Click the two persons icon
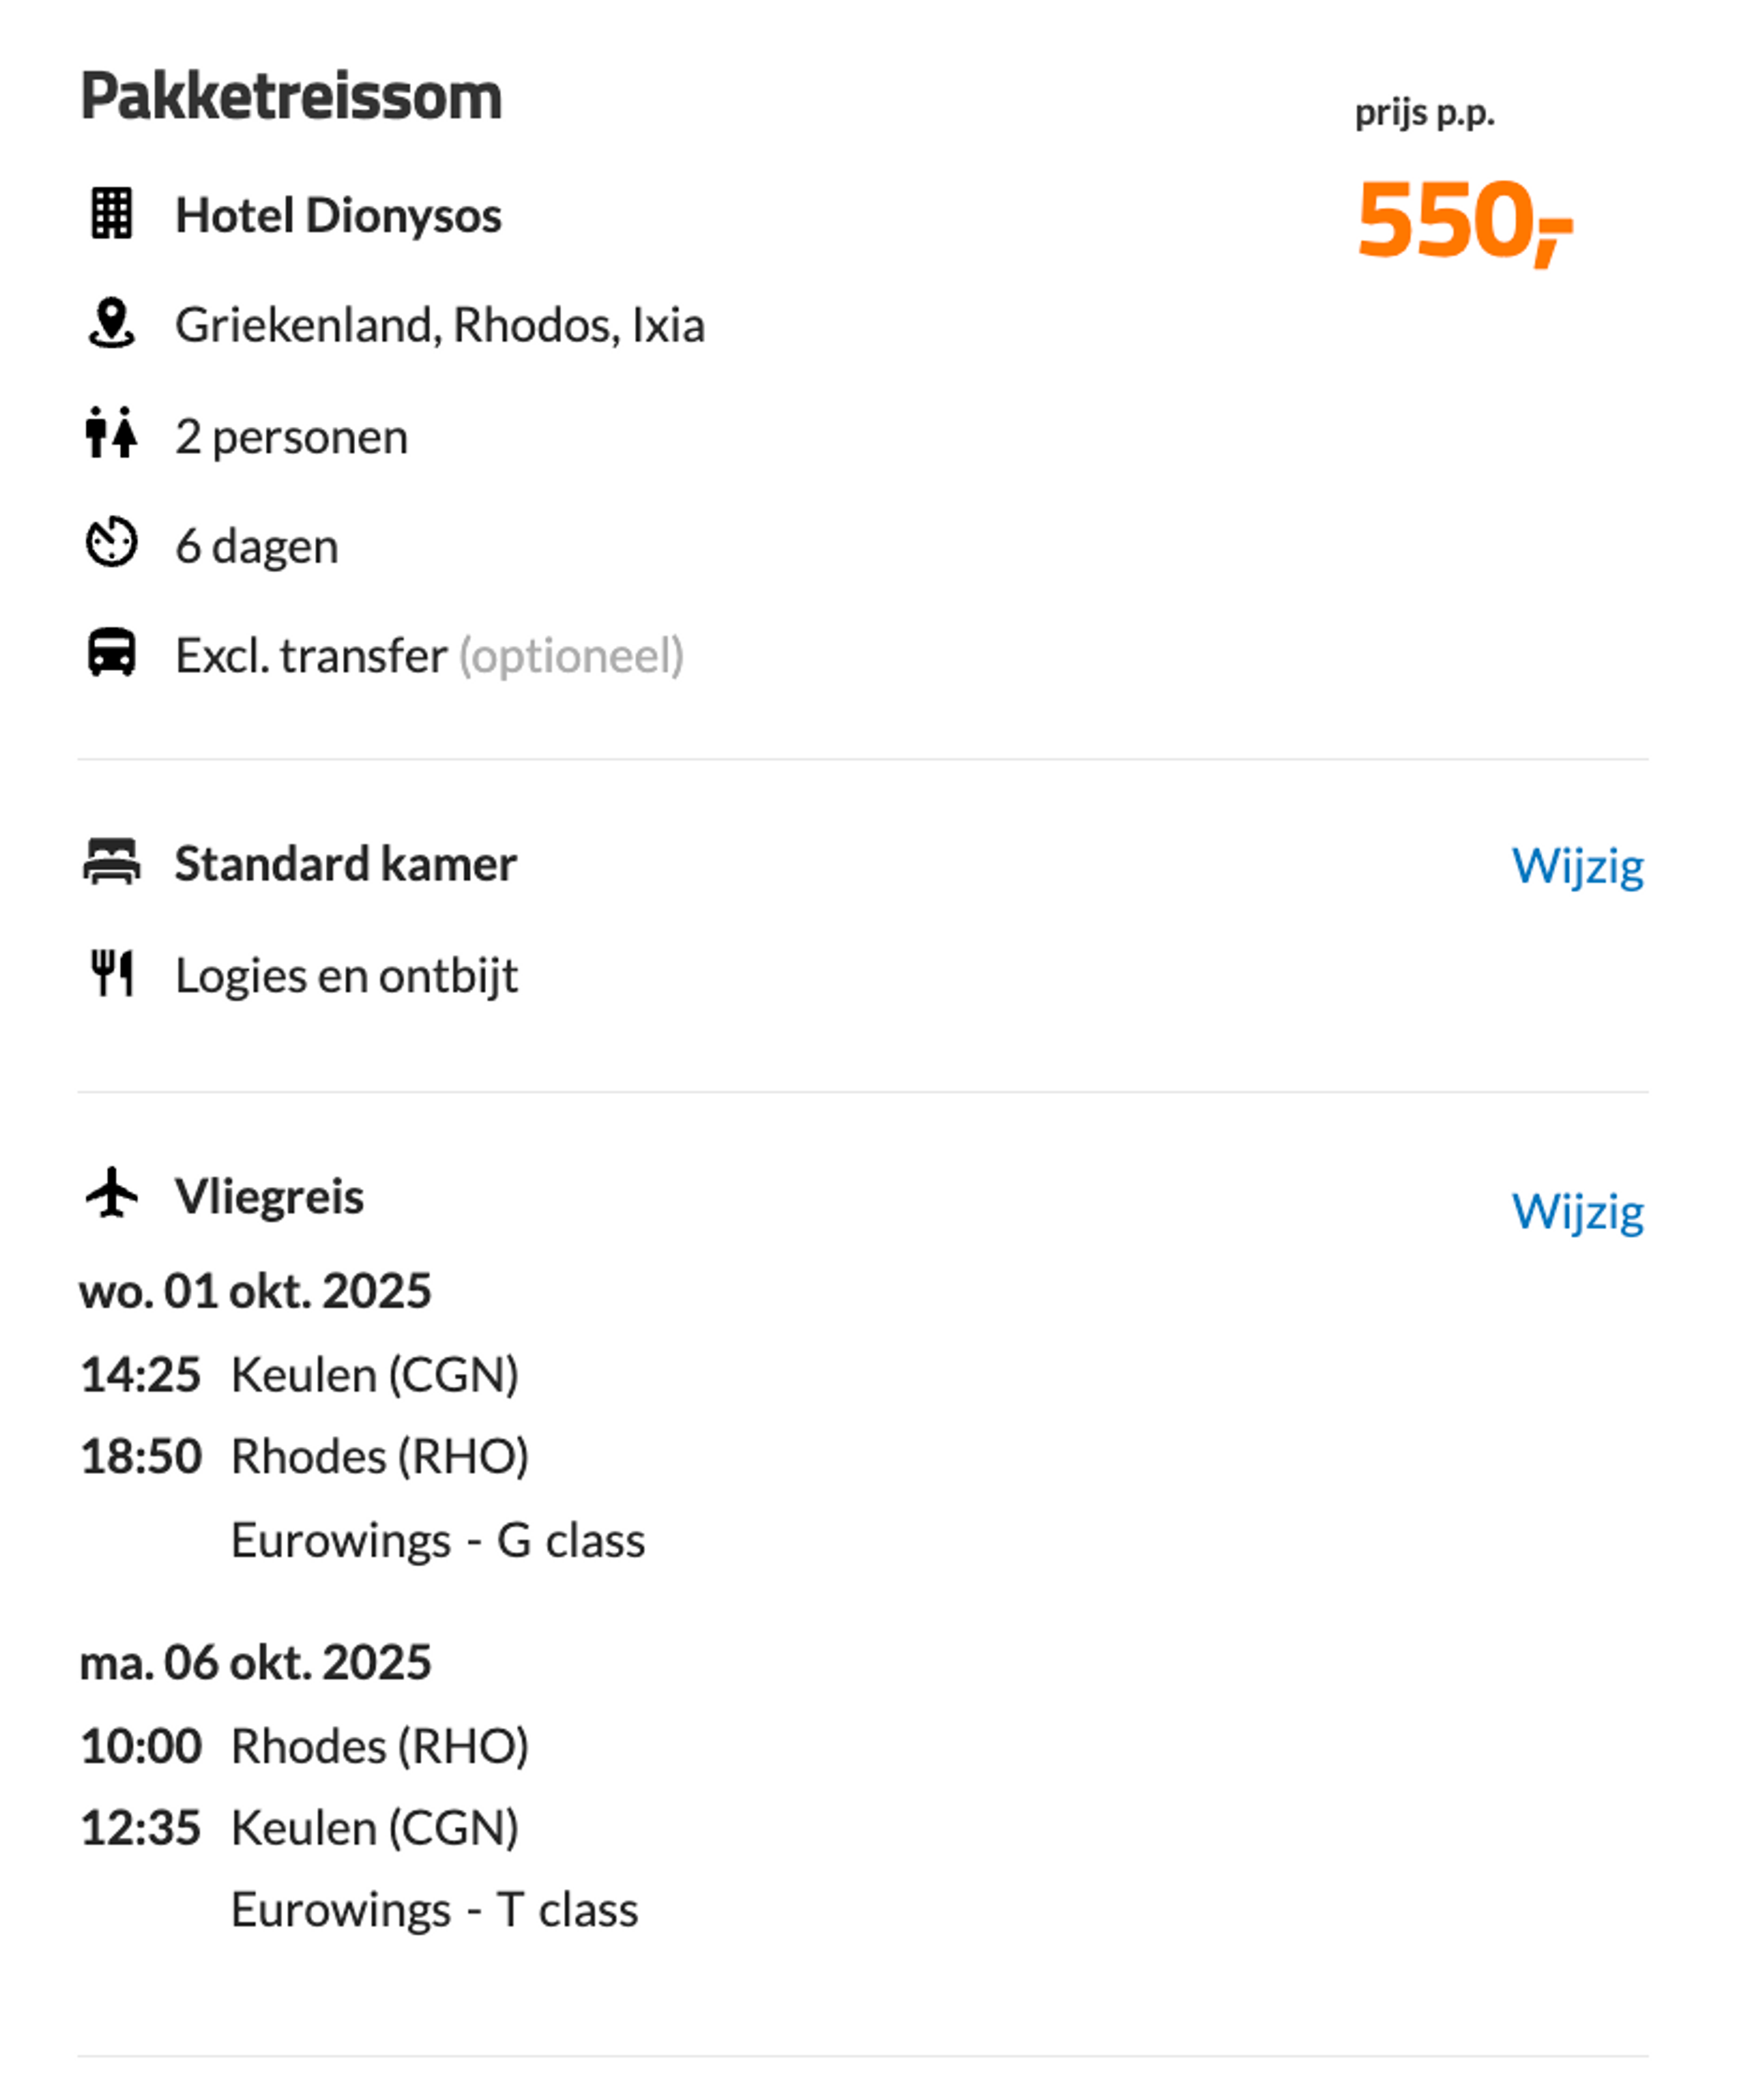The image size is (1756, 2100). (x=111, y=433)
